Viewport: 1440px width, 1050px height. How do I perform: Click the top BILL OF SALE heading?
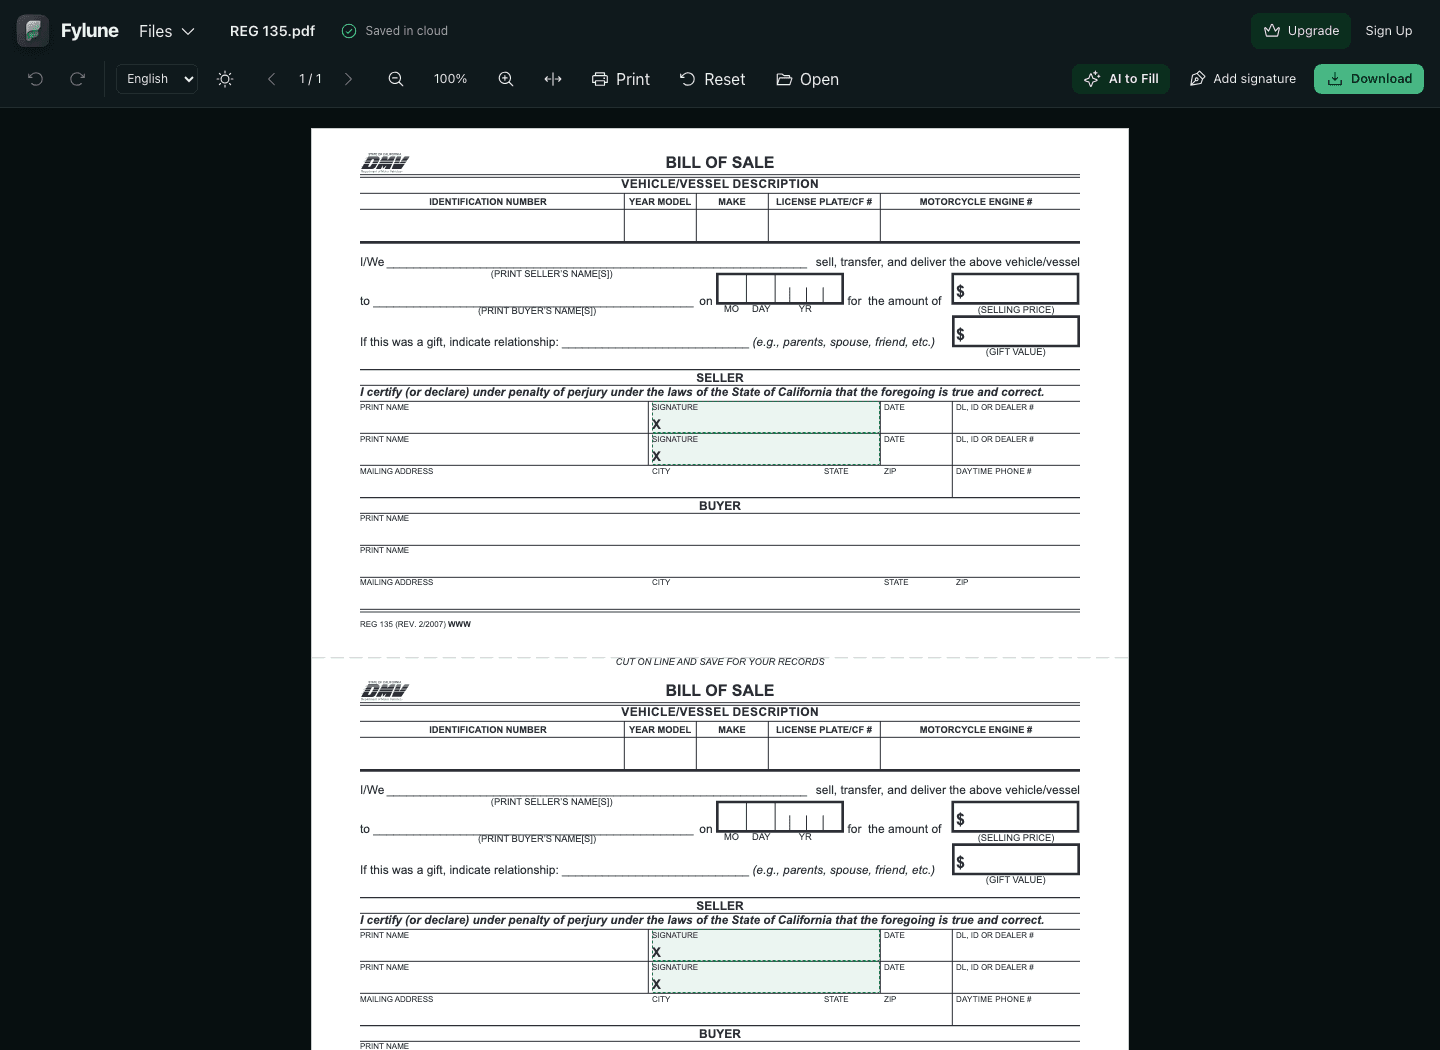tap(720, 162)
